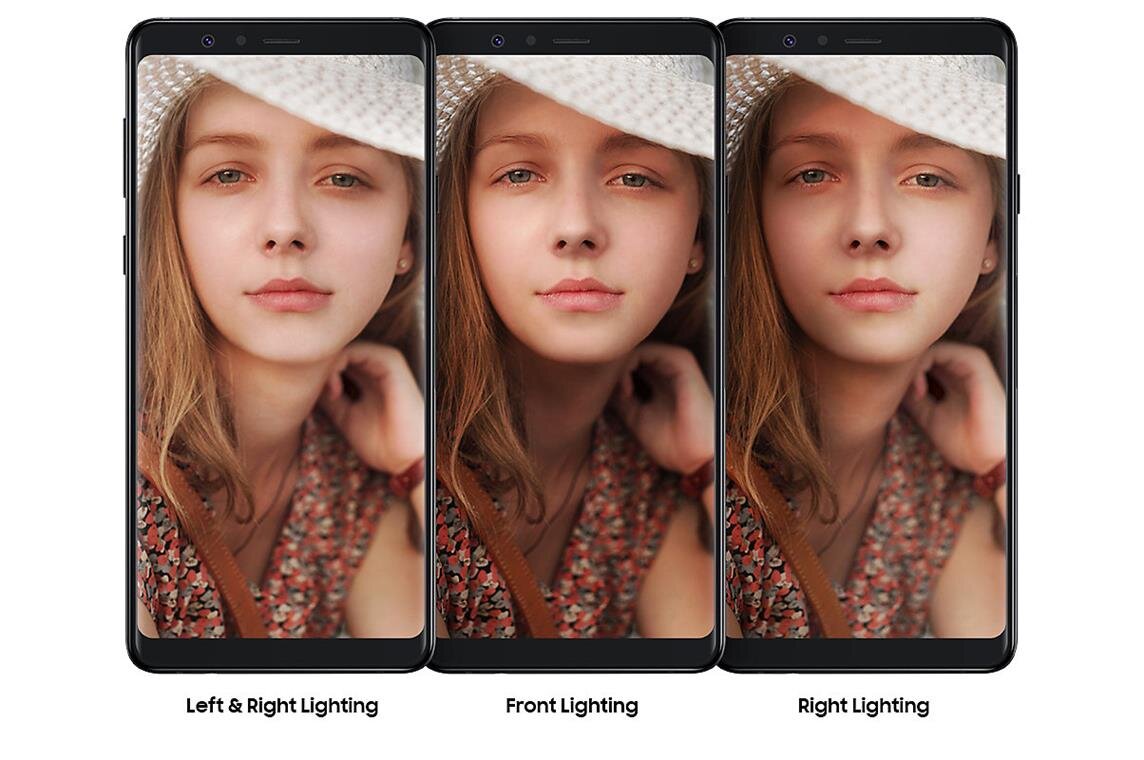Select the Right Lighting label

[863, 706]
